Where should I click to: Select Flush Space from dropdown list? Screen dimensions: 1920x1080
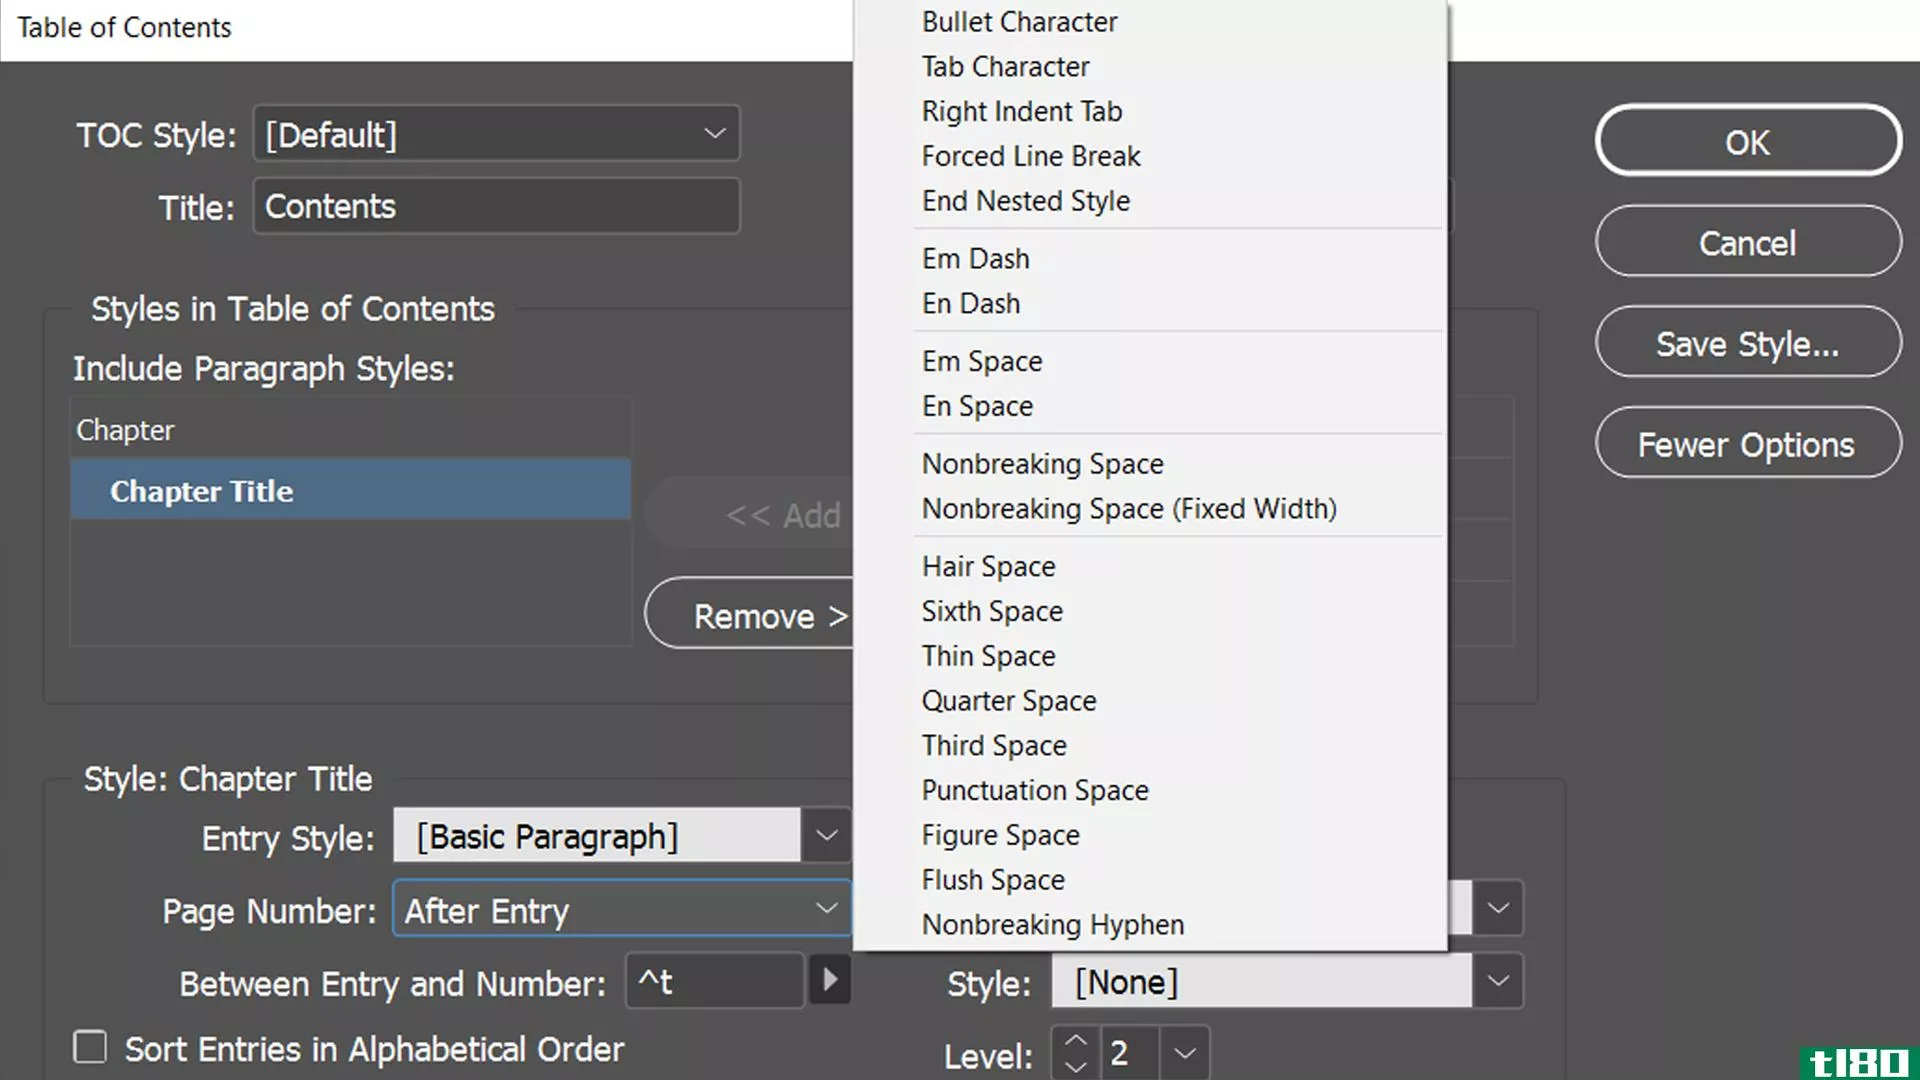click(x=993, y=880)
